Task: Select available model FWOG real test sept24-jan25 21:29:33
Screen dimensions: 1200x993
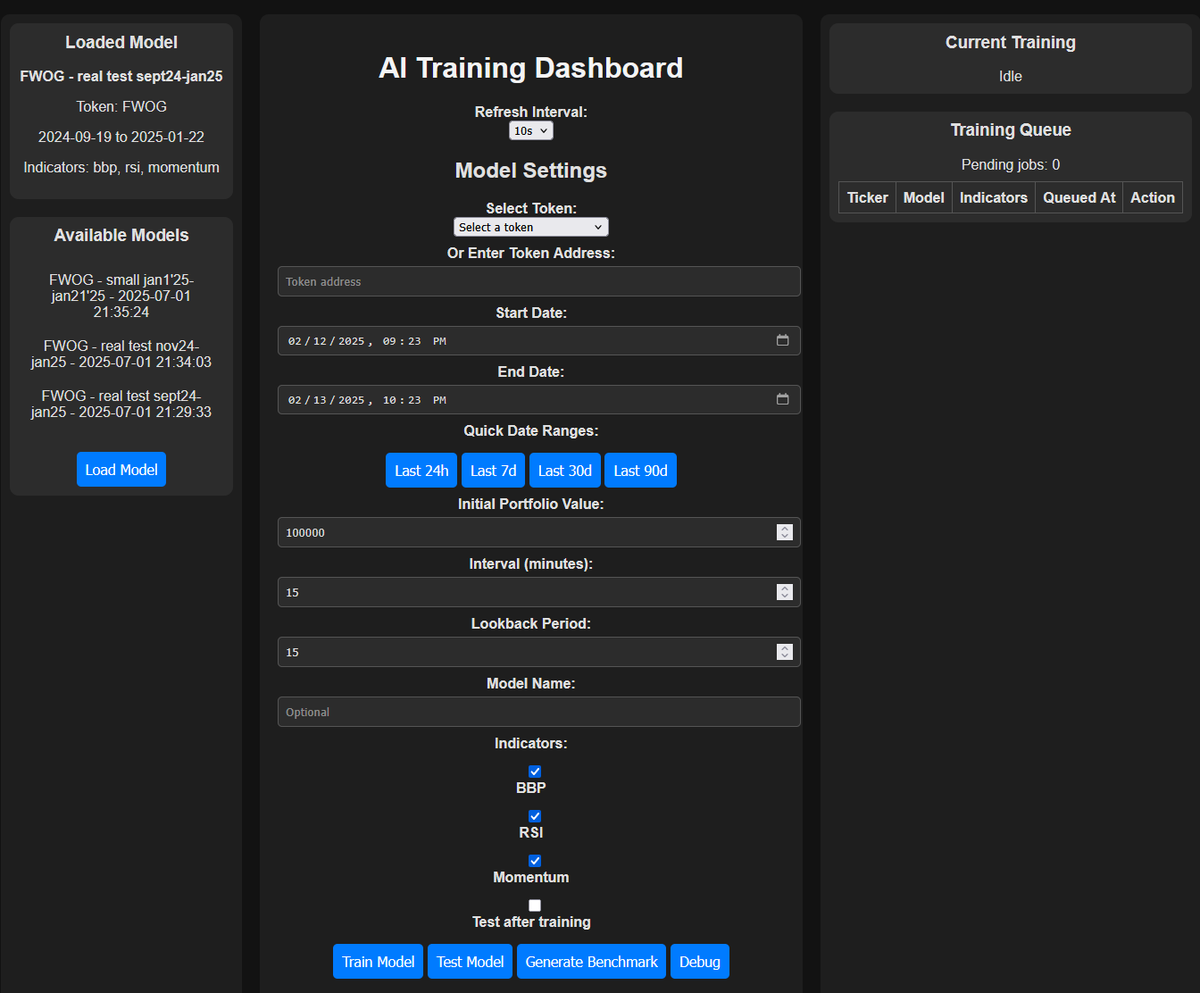Action: (121, 403)
